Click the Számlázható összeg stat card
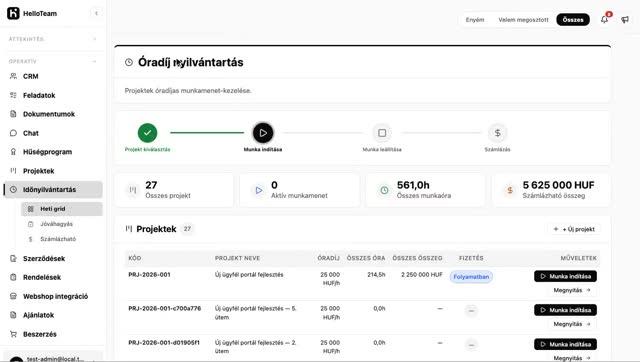The width and height of the screenshot is (640, 362). [551, 190]
